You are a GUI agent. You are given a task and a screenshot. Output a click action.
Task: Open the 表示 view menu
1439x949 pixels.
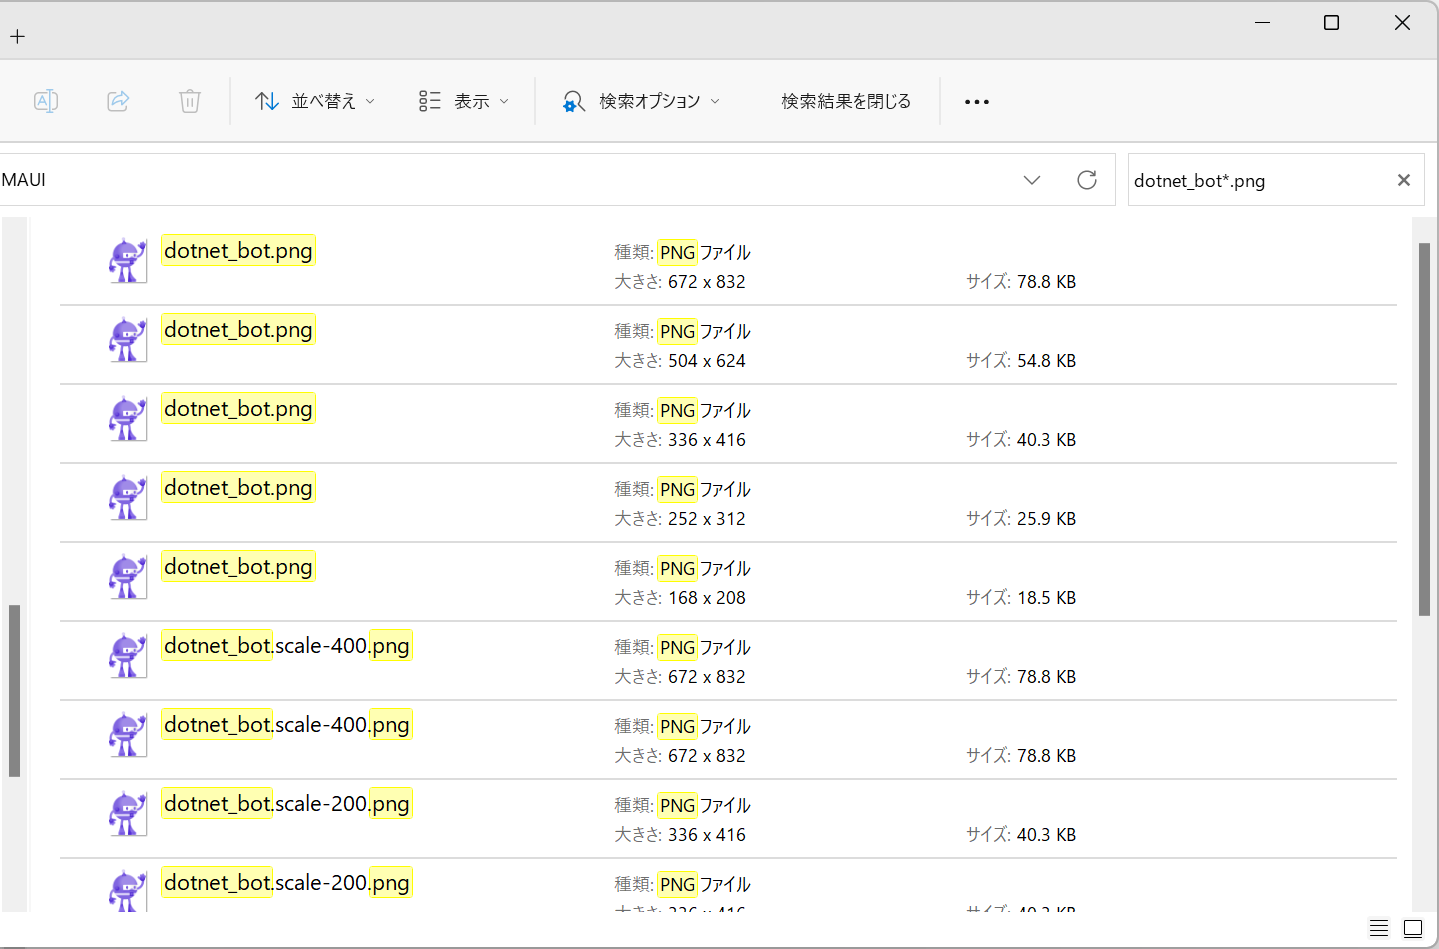tap(464, 101)
